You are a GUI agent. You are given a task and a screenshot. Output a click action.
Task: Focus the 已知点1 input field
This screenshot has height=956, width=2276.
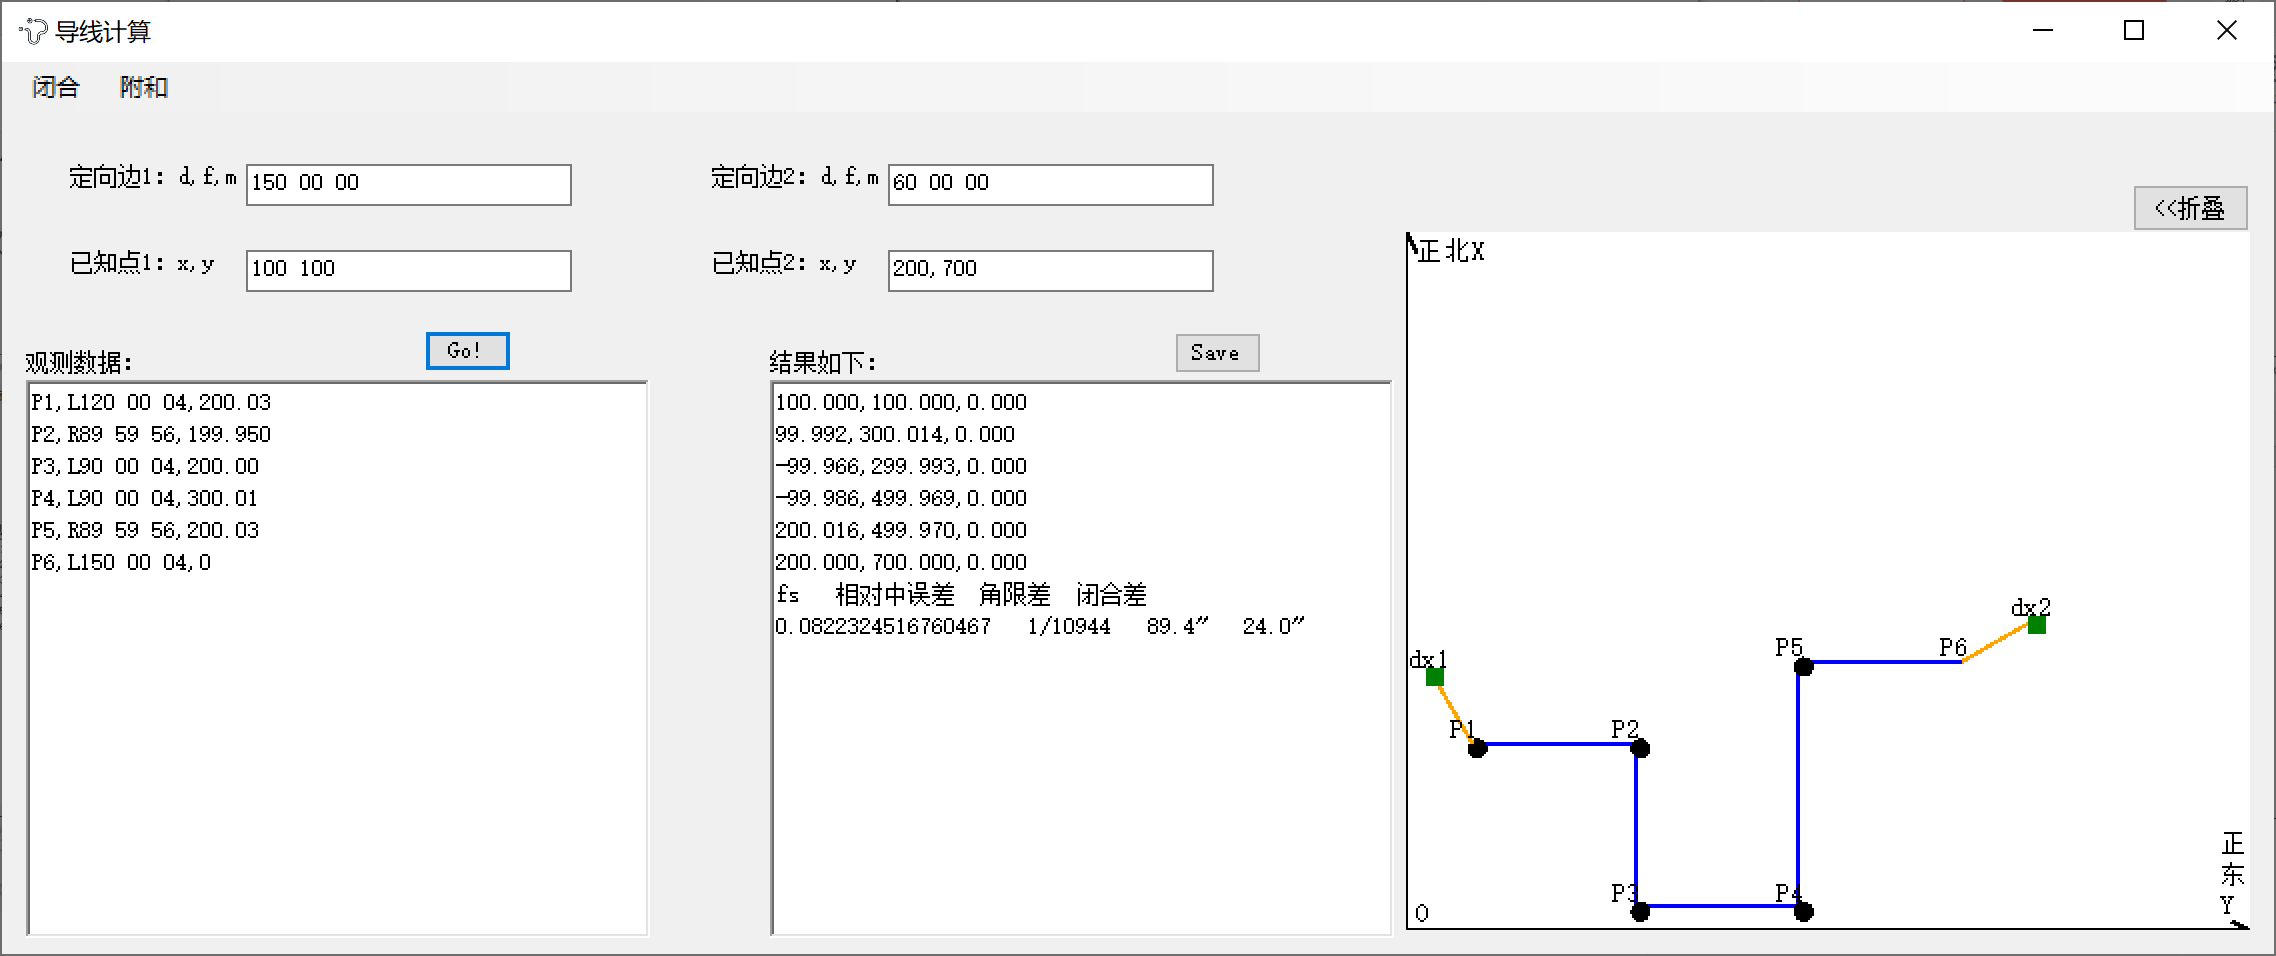(409, 271)
